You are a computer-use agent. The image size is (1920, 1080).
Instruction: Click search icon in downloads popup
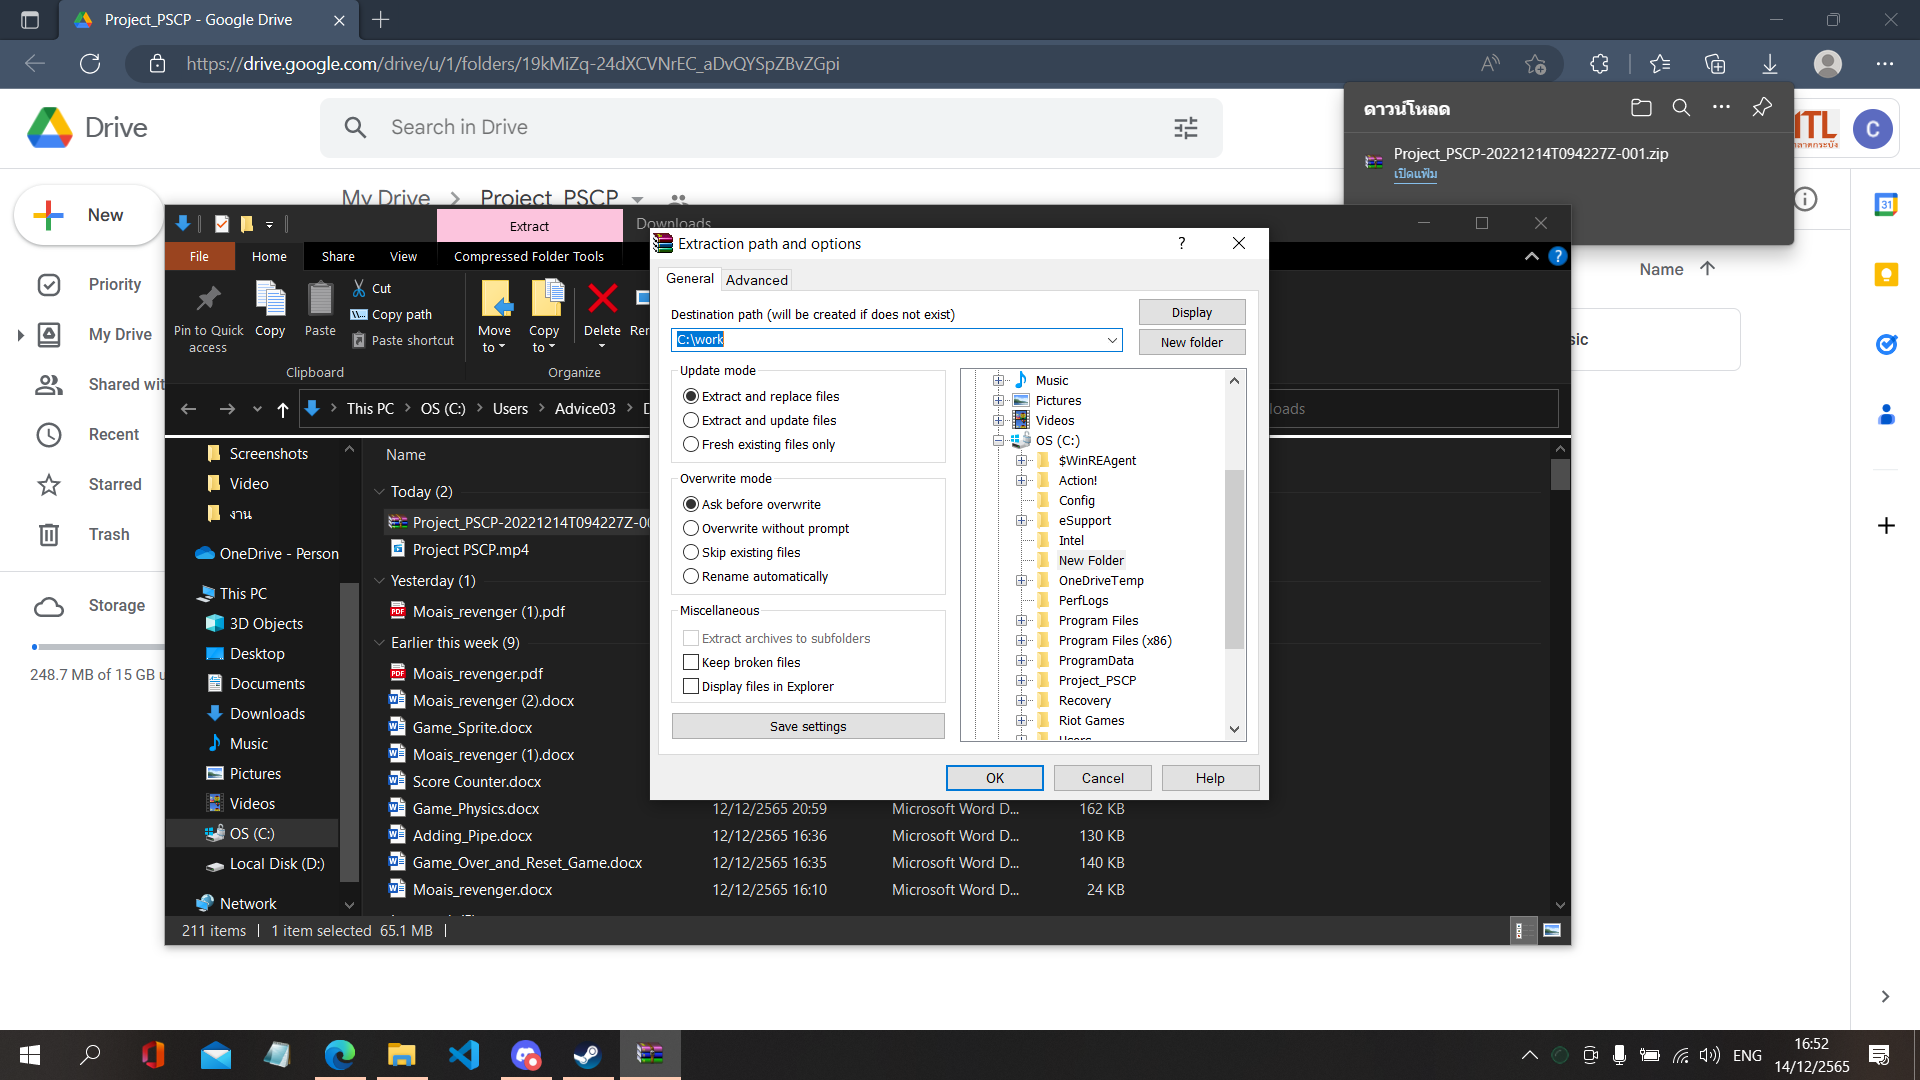[1681, 108]
